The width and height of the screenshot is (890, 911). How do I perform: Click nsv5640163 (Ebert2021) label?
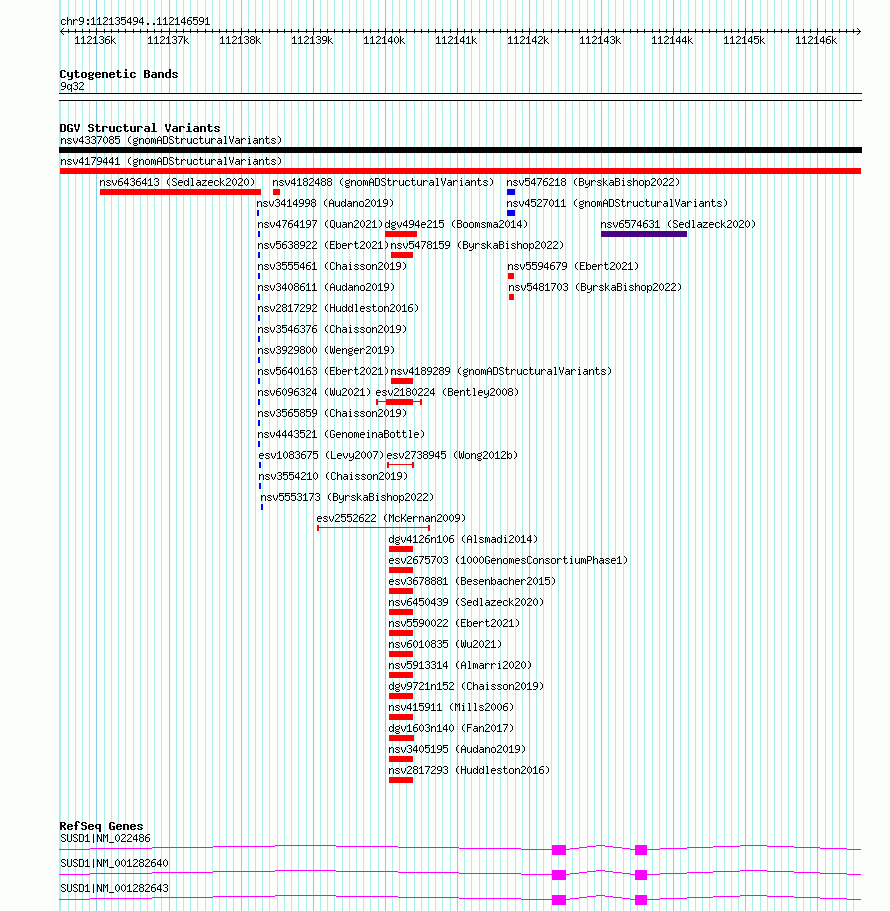click(323, 370)
